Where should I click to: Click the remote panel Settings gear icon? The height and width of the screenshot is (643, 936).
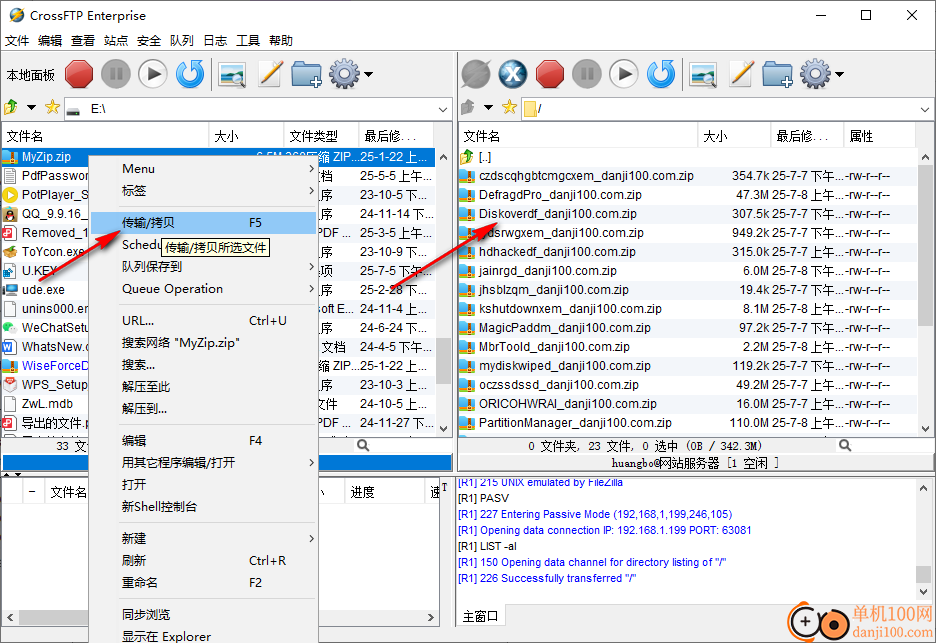click(815, 75)
